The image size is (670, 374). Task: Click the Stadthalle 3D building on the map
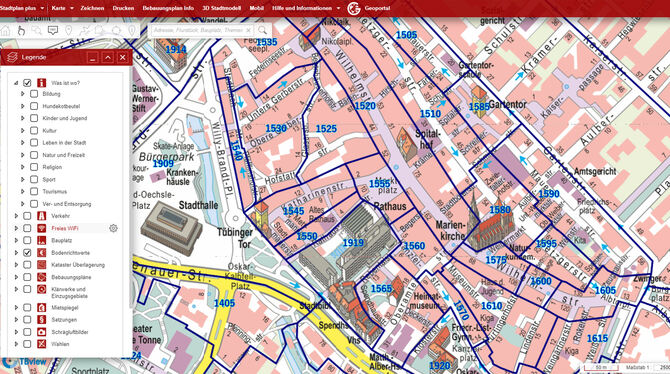pyautogui.click(x=172, y=229)
